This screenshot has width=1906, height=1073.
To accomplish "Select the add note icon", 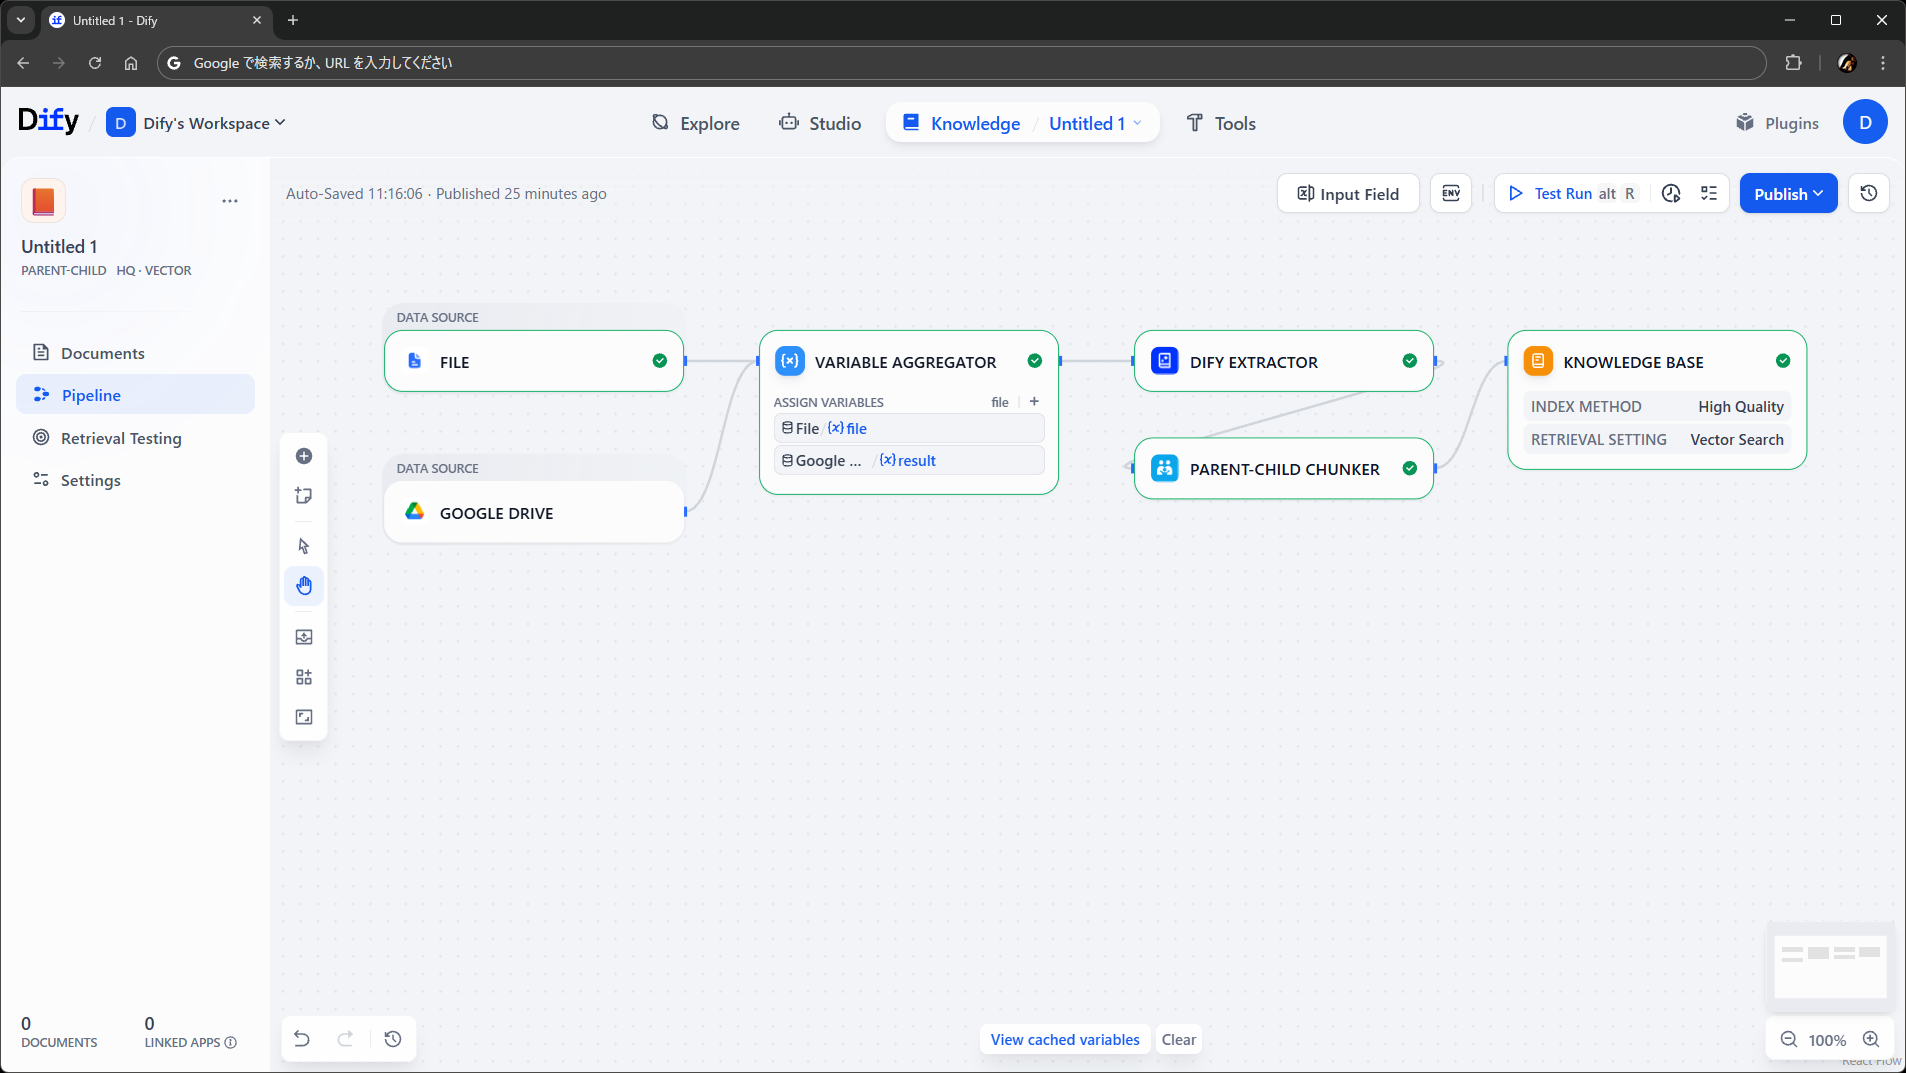I will pos(304,496).
